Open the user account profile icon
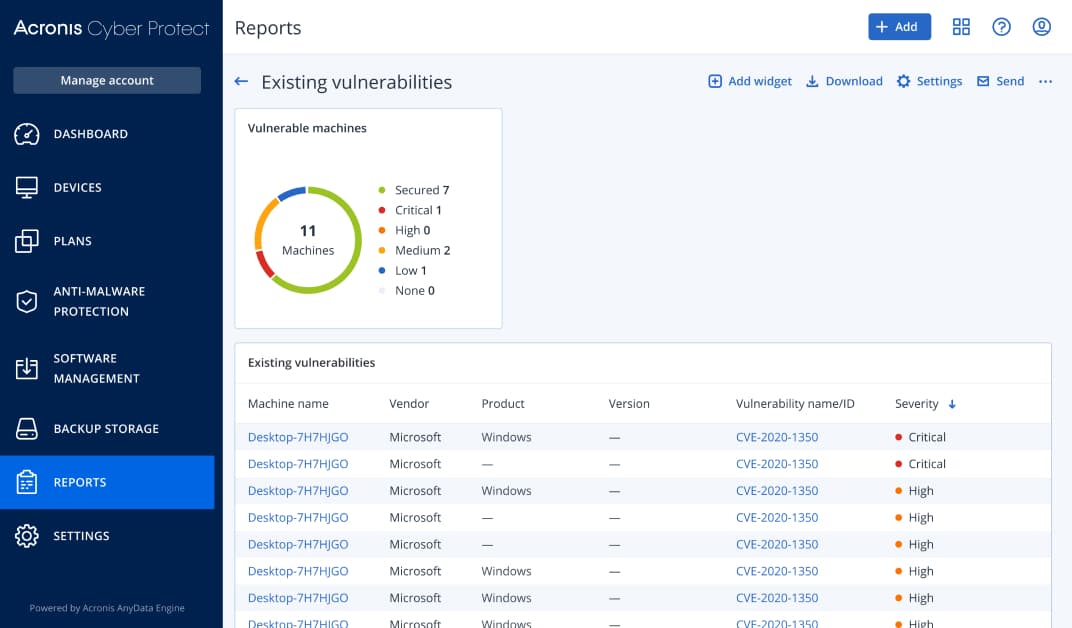The width and height of the screenshot is (1072, 628). coord(1041,27)
